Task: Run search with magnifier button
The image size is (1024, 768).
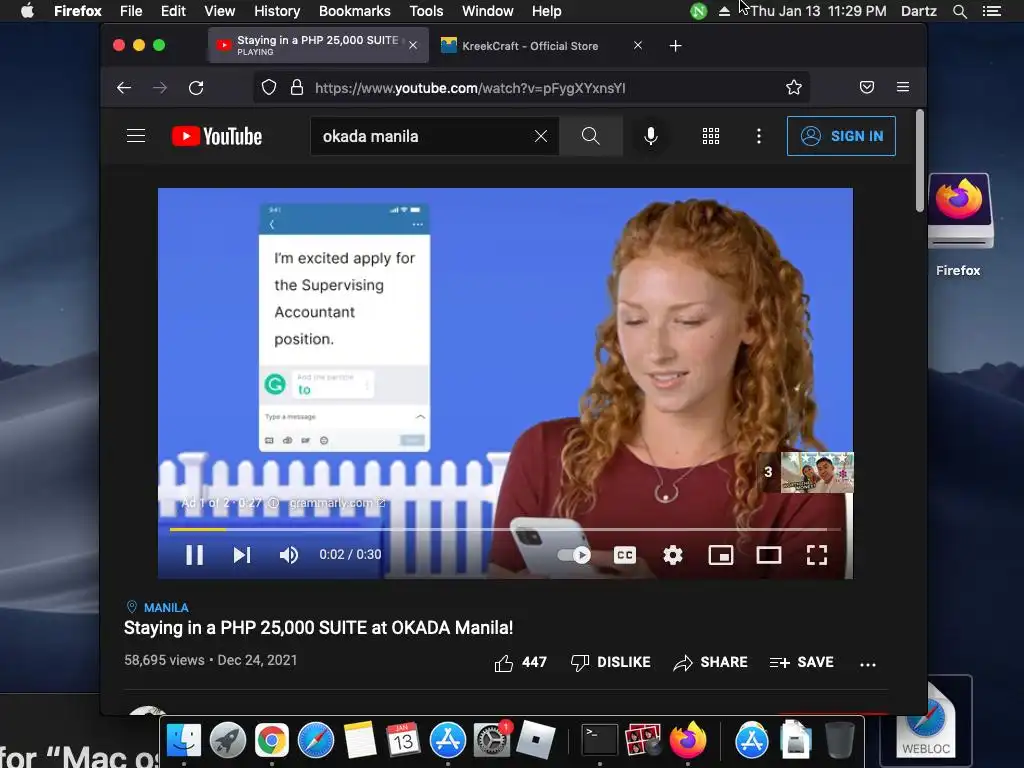Action: [590, 136]
